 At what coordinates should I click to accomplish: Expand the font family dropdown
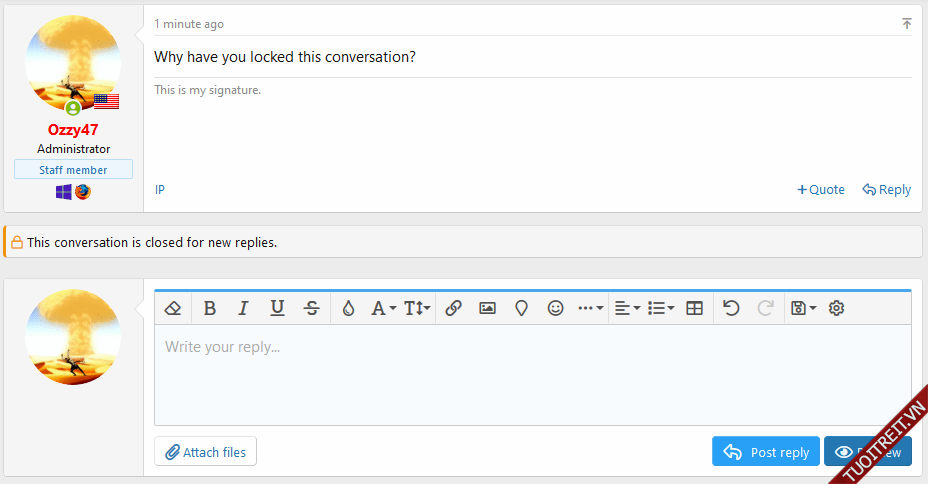click(384, 308)
